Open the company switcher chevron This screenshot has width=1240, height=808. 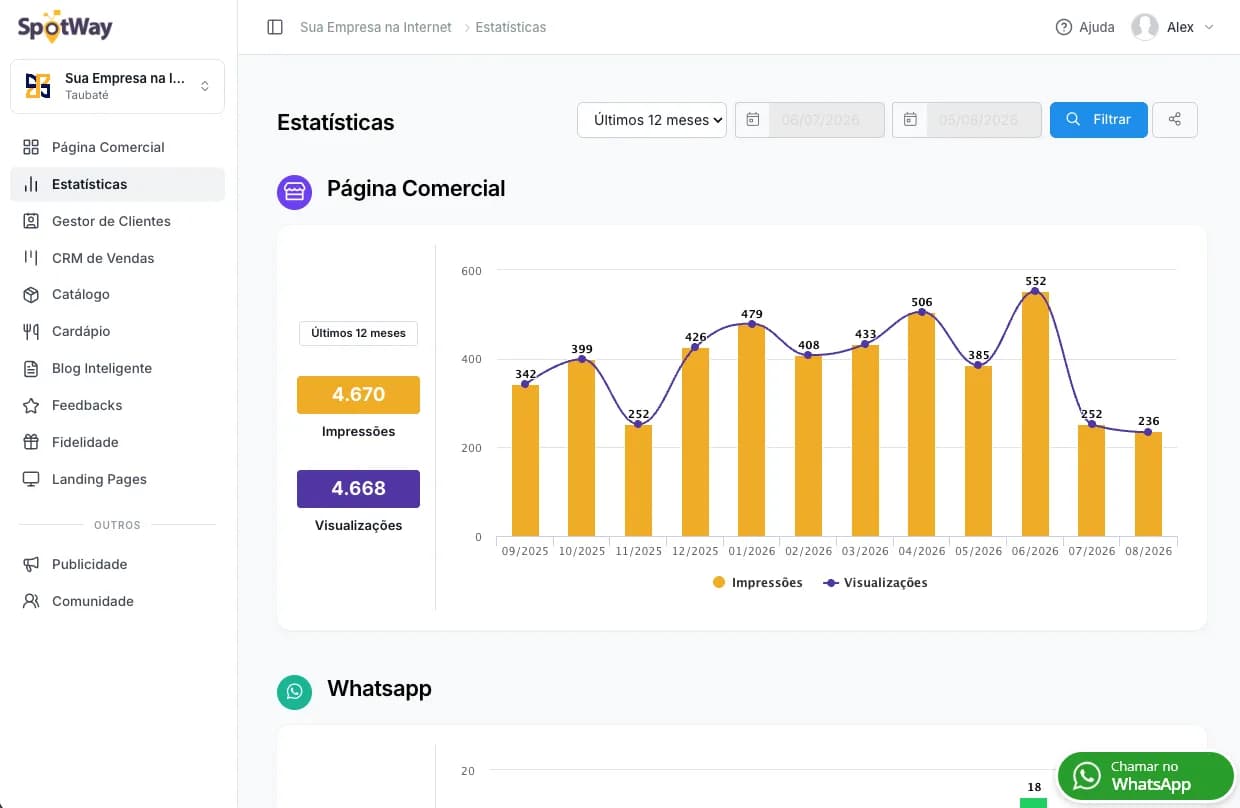205,86
